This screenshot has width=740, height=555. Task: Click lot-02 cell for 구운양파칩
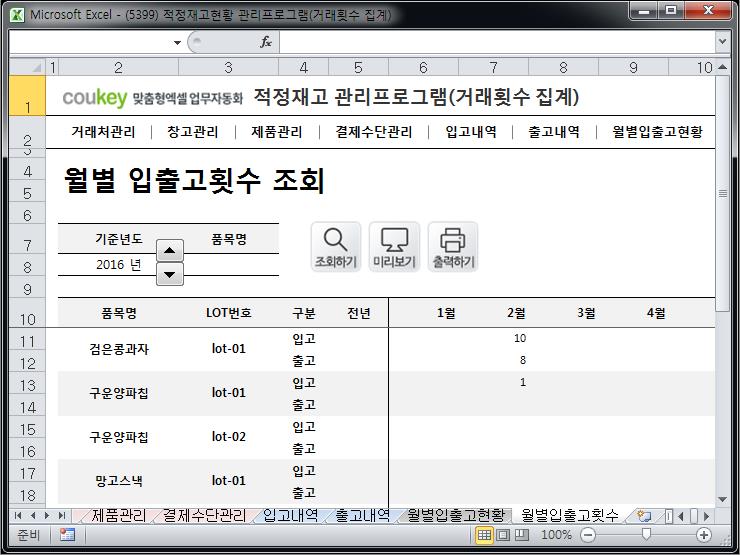point(228,437)
